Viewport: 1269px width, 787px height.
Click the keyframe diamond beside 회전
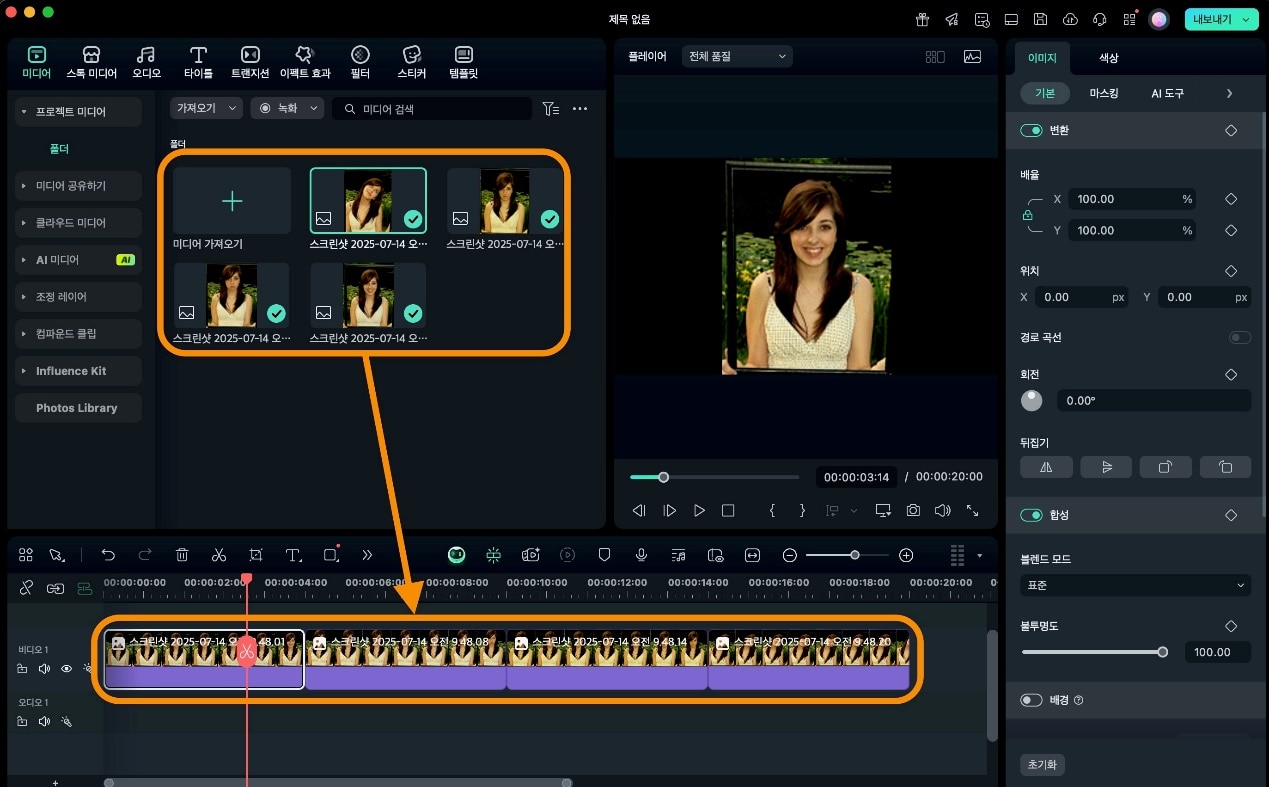click(1231, 374)
